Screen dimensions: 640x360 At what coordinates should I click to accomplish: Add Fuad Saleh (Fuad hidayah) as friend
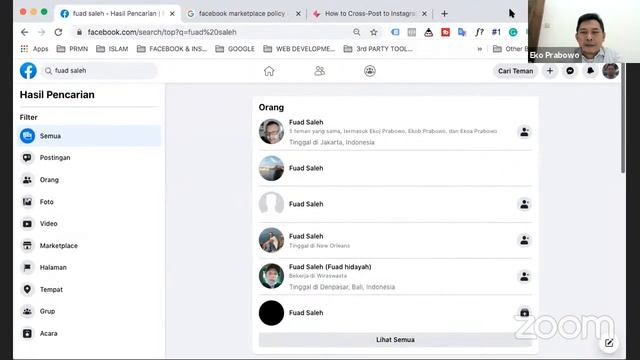tap(524, 277)
